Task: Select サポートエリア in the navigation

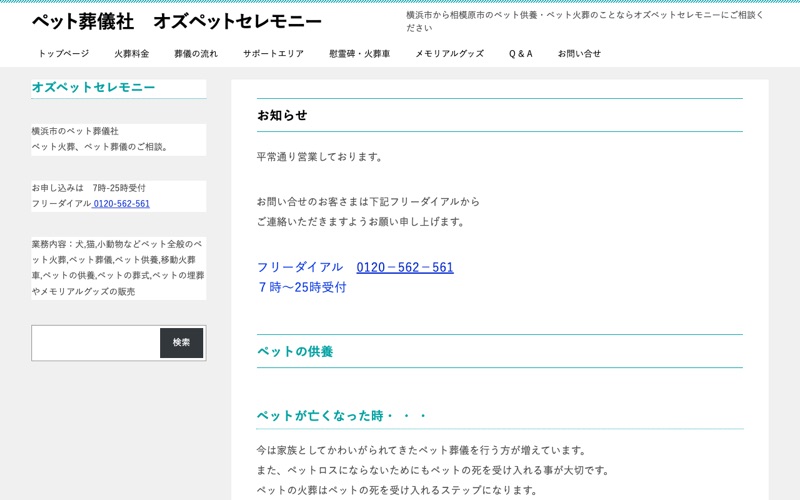Action: [x=273, y=54]
